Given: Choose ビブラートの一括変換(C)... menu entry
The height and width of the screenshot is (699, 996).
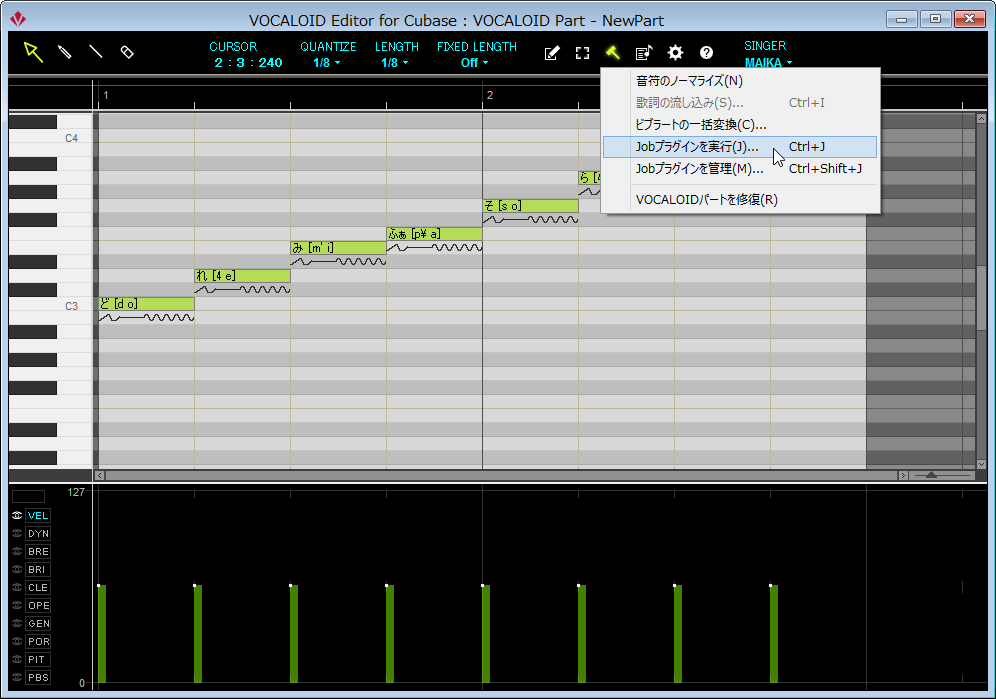Looking at the screenshot, I should point(740,125).
